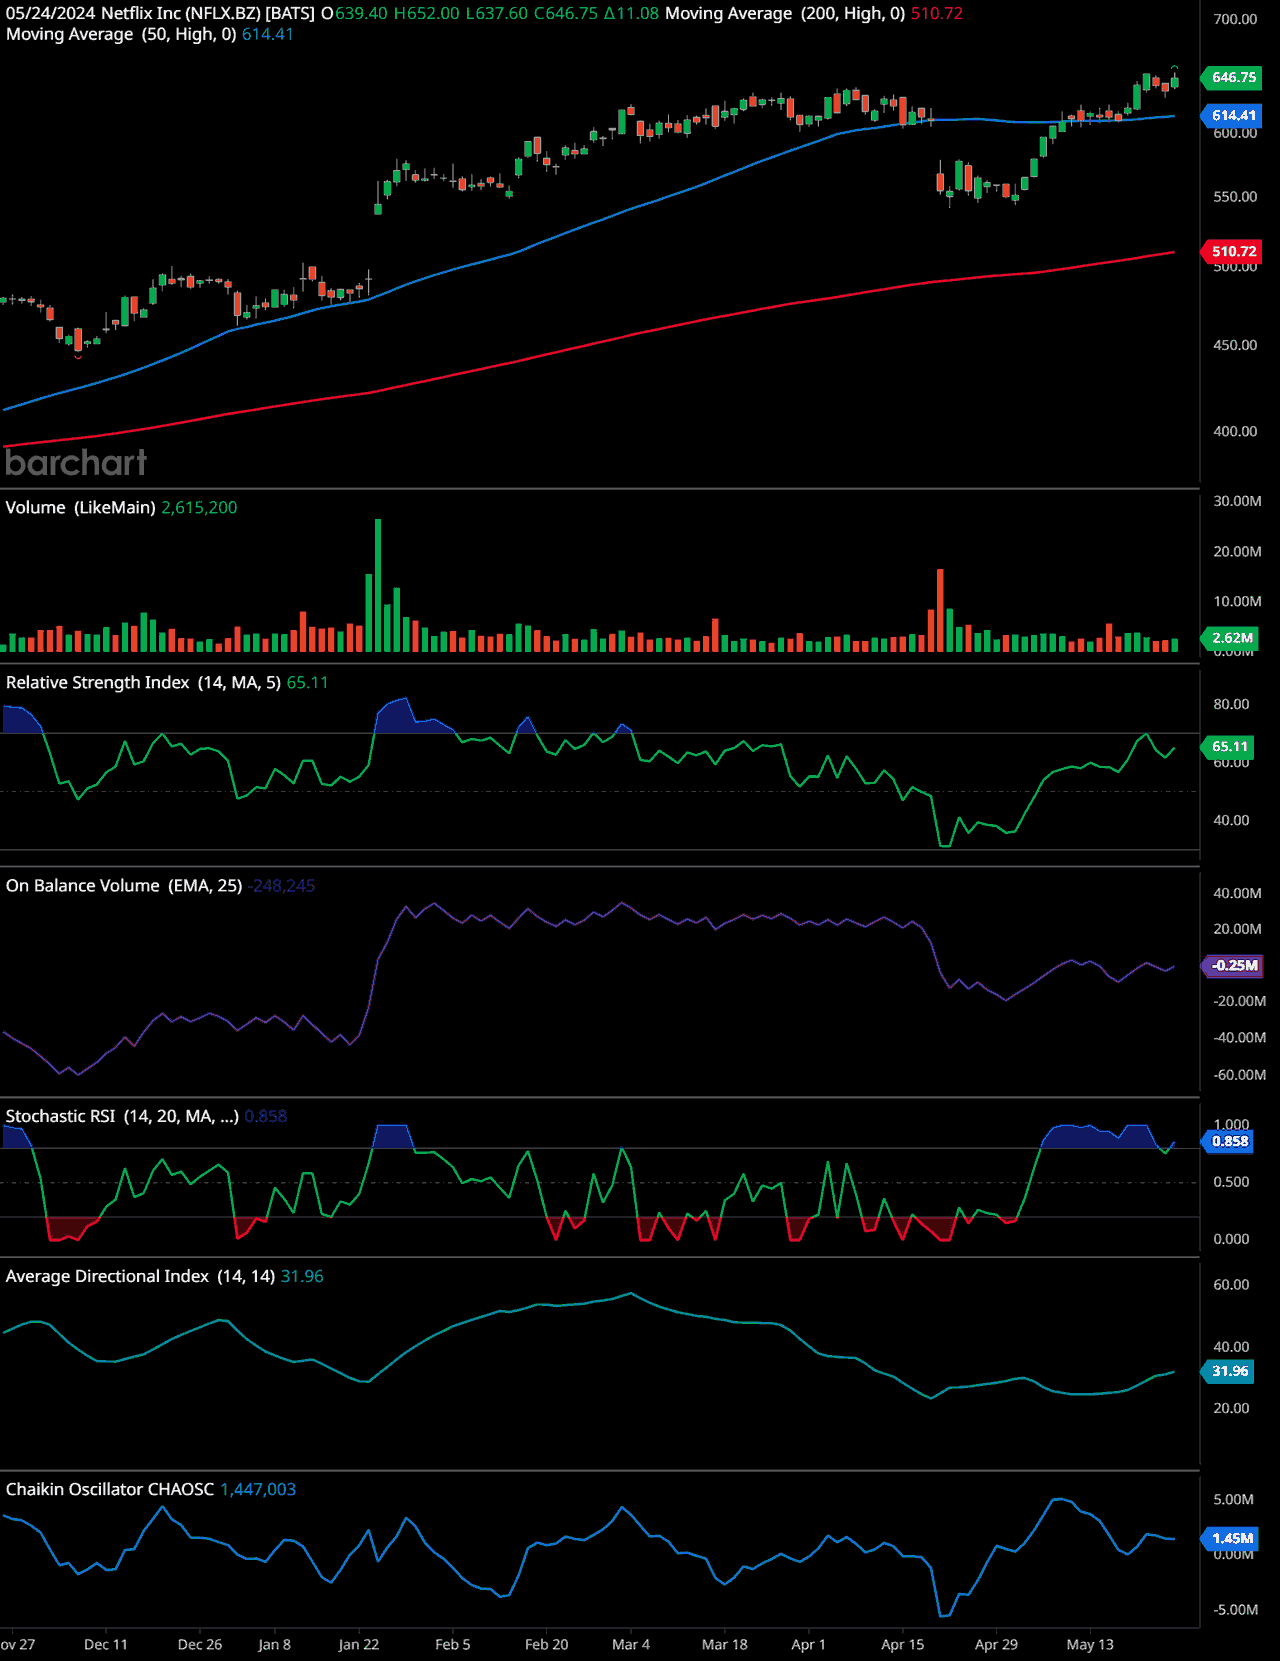The image size is (1280, 1661).
Task: Select the Average Directional Index title
Action: [x=140, y=1276]
